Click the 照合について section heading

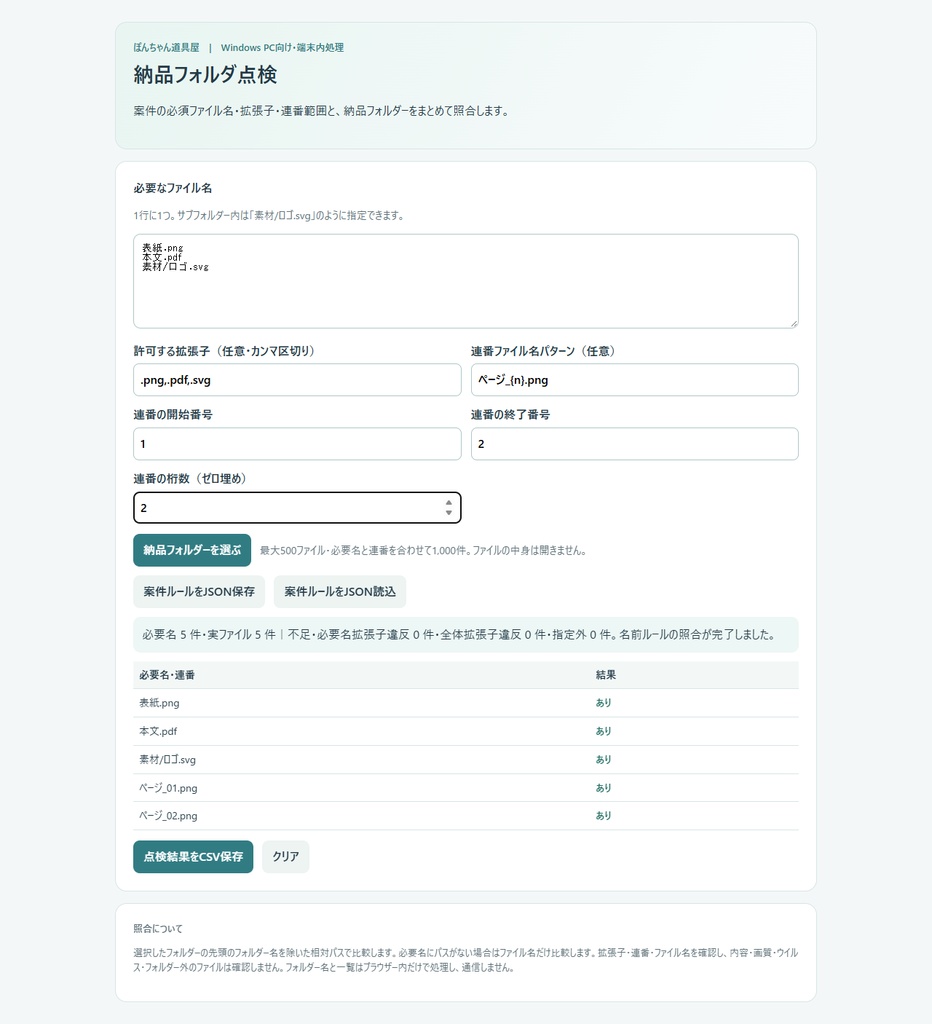click(x=158, y=929)
